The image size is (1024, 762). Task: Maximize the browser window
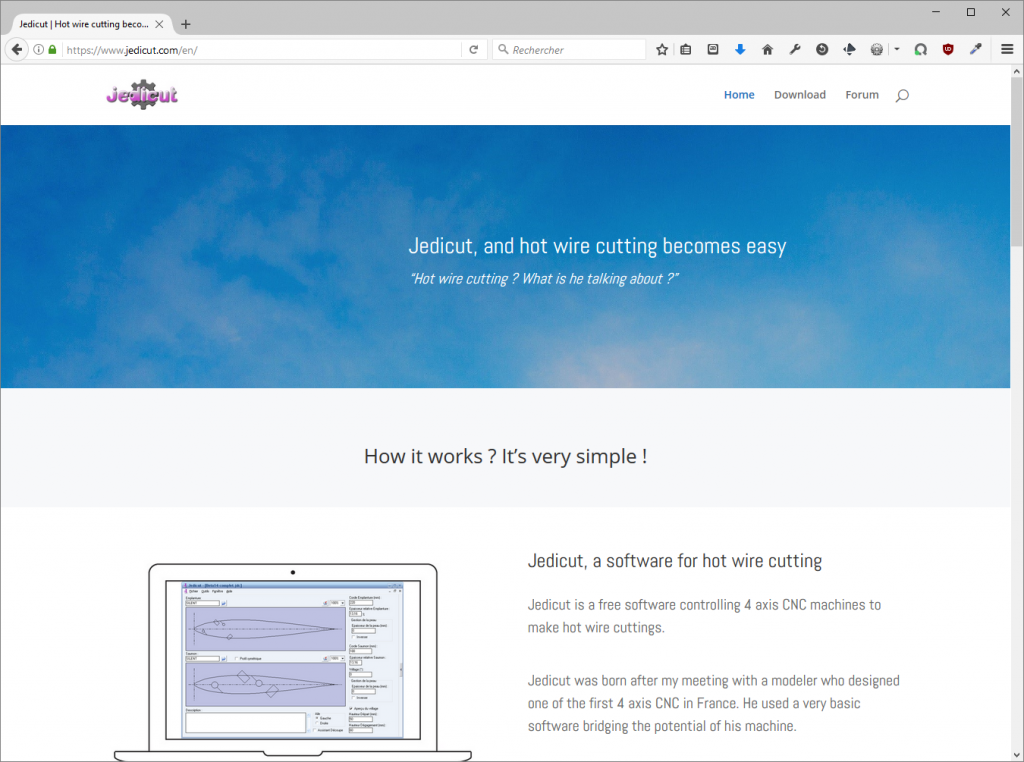(x=971, y=12)
